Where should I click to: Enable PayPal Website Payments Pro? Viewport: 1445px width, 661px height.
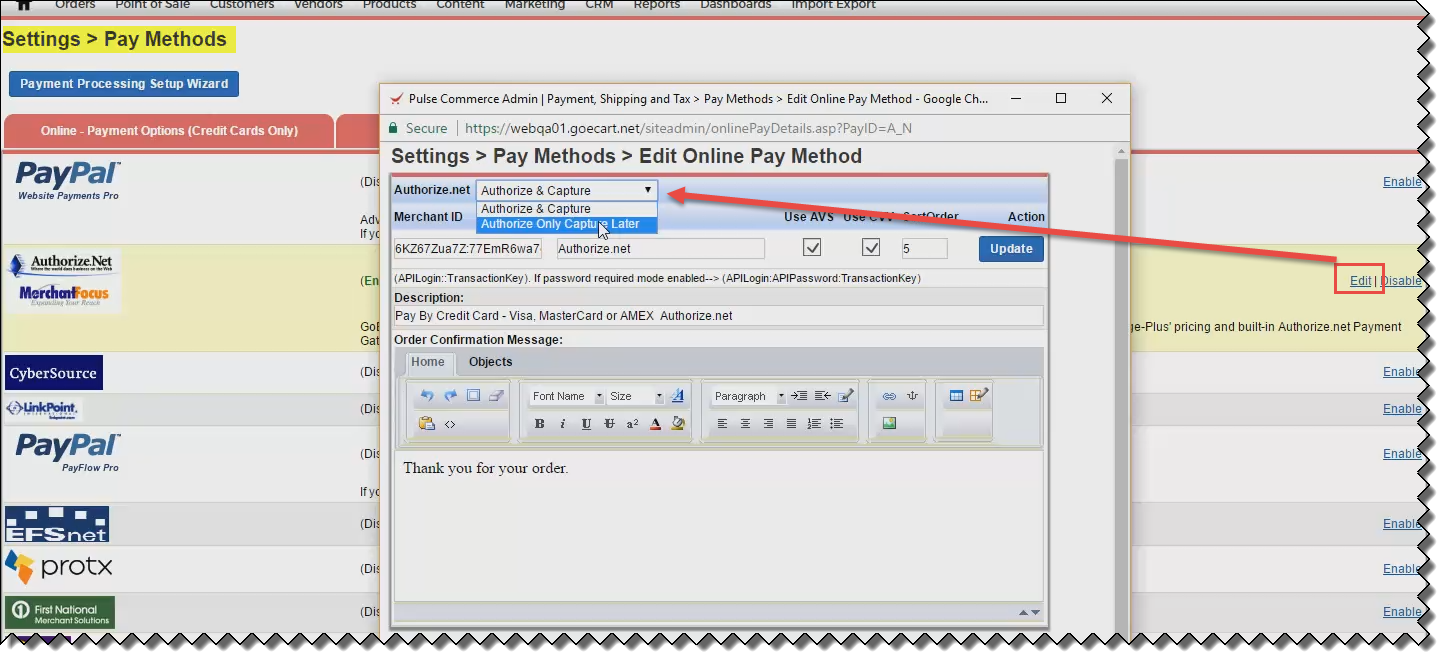1402,182
